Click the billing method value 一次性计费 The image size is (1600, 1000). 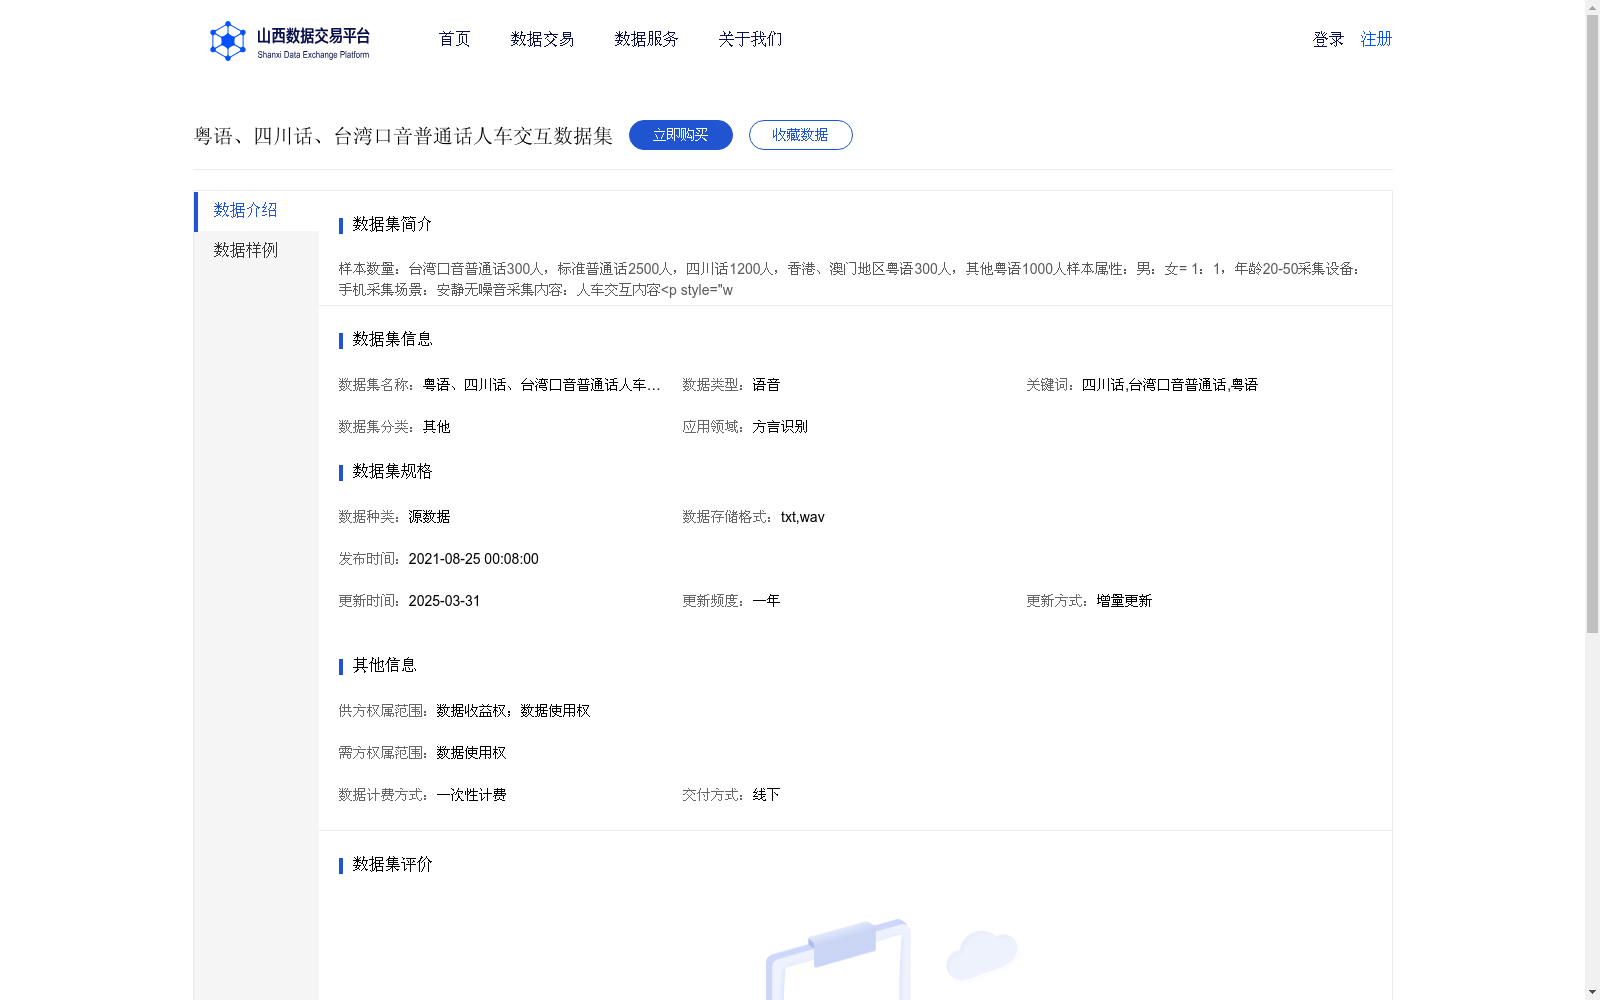pos(471,795)
